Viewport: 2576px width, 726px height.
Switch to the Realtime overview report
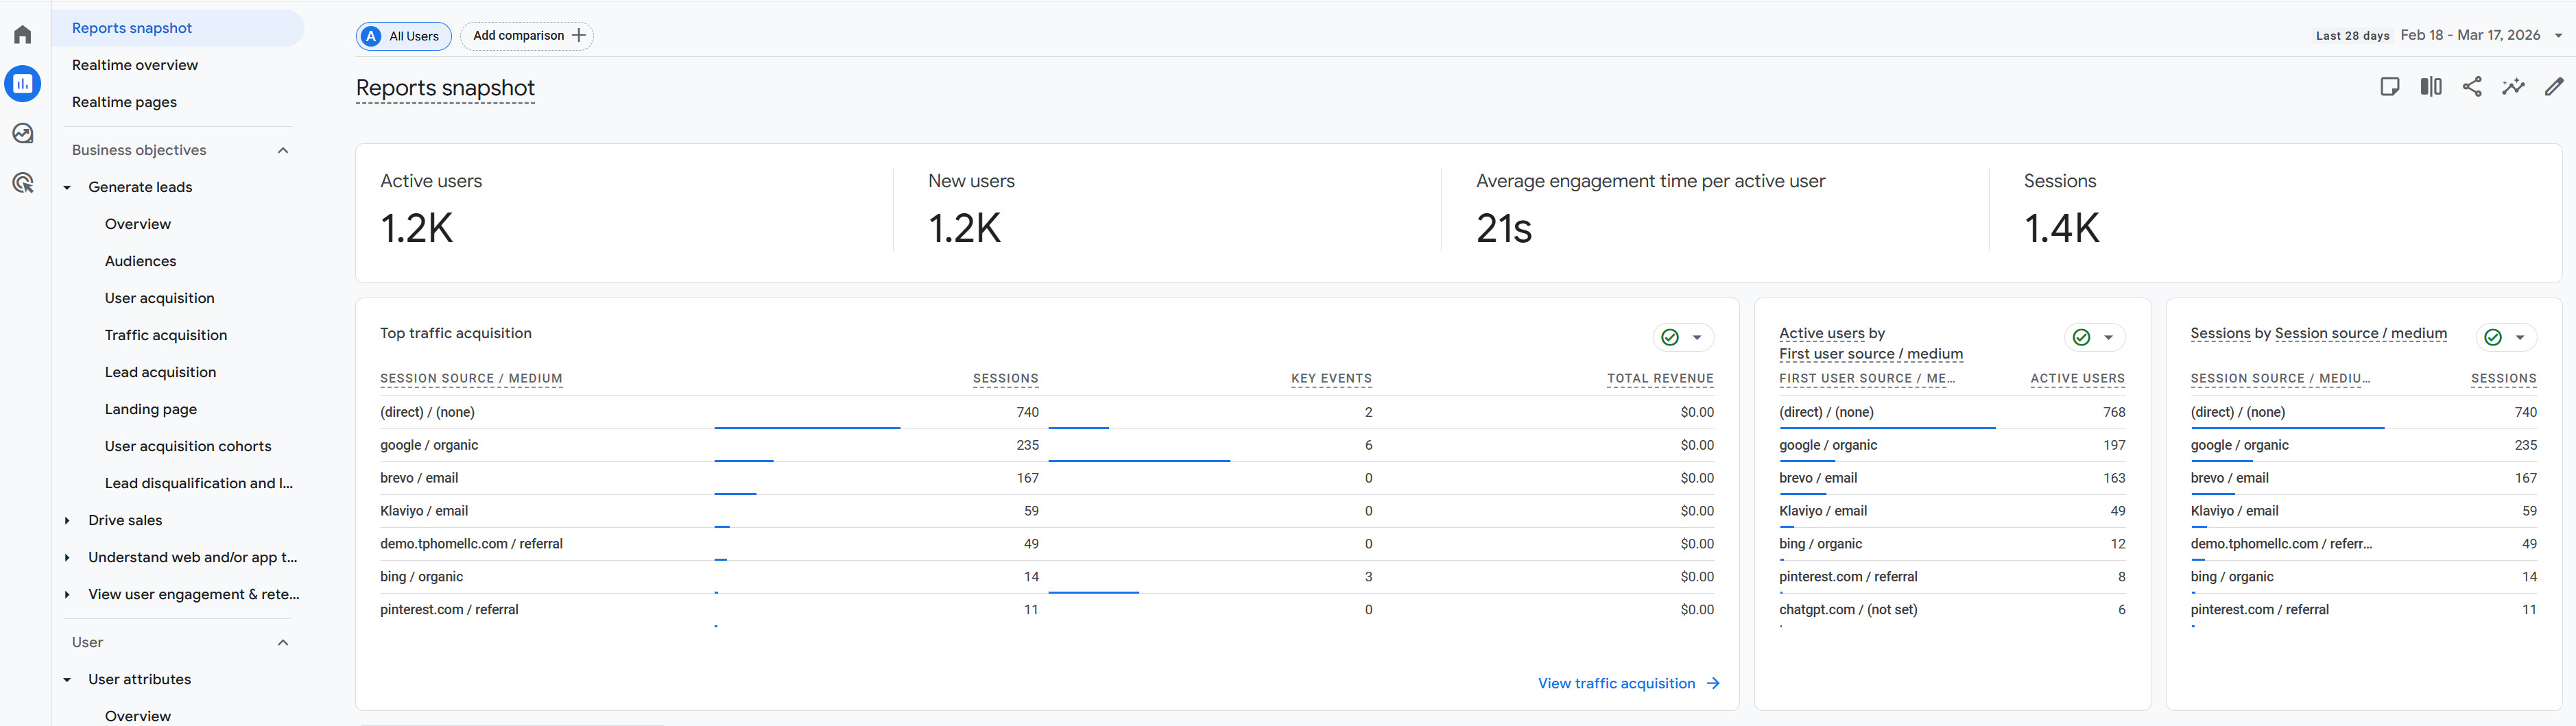click(134, 64)
